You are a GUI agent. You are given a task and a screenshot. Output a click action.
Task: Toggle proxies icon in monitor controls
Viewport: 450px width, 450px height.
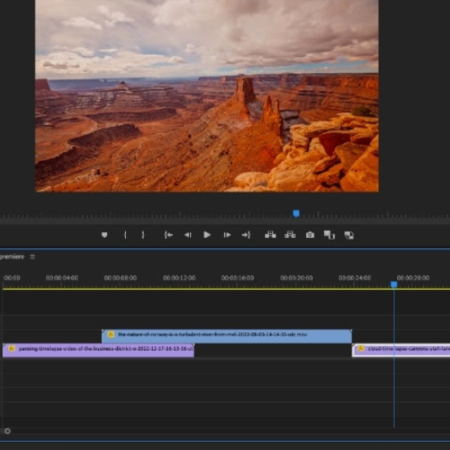pos(349,235)
